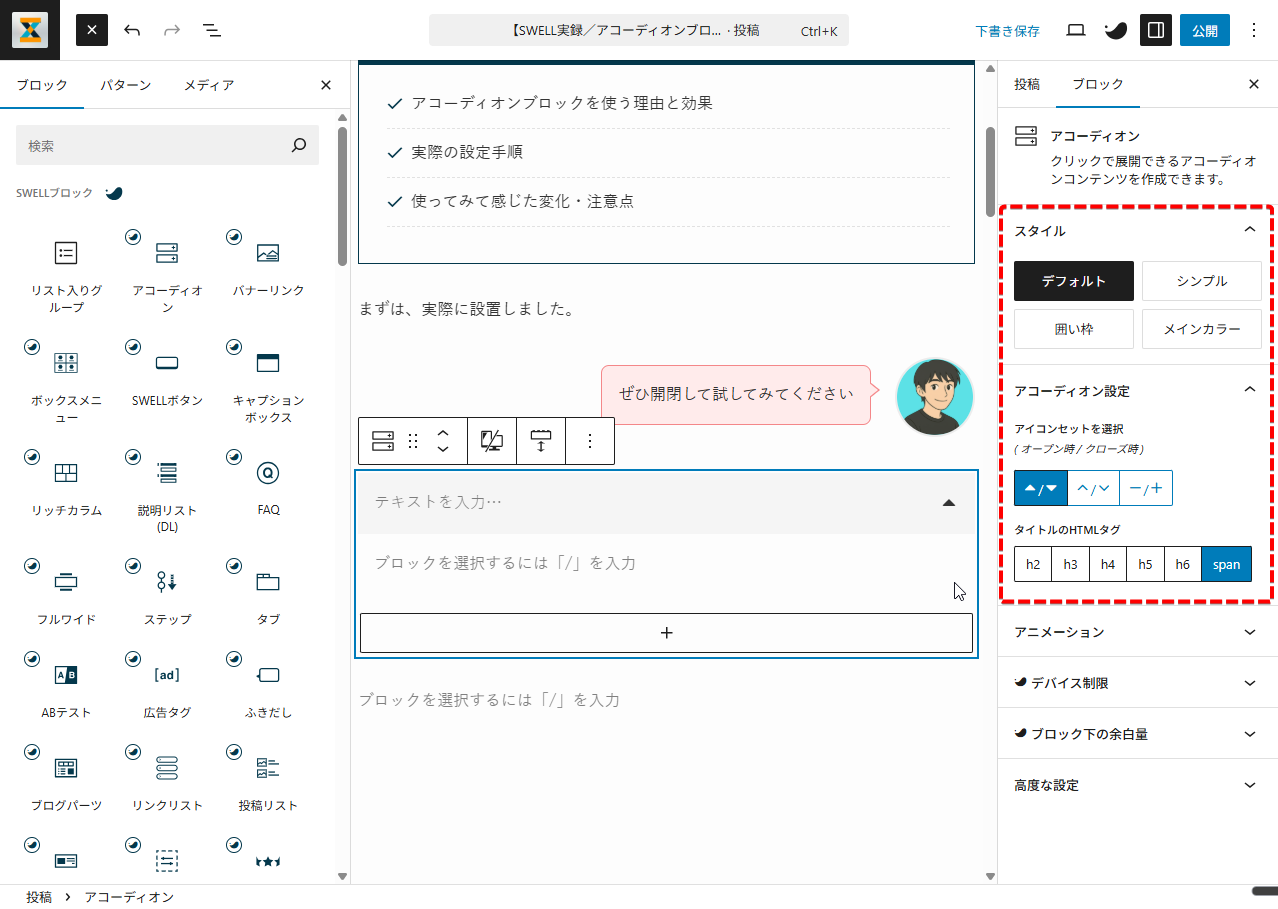Expand the 高度な設定 section
Viewport: 1278px width, 909px height.
click(1137, 785)
